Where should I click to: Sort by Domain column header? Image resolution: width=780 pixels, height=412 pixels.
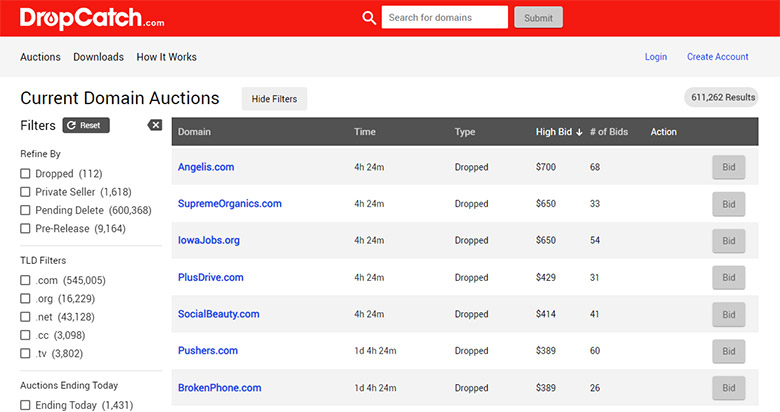click(195, 132)
